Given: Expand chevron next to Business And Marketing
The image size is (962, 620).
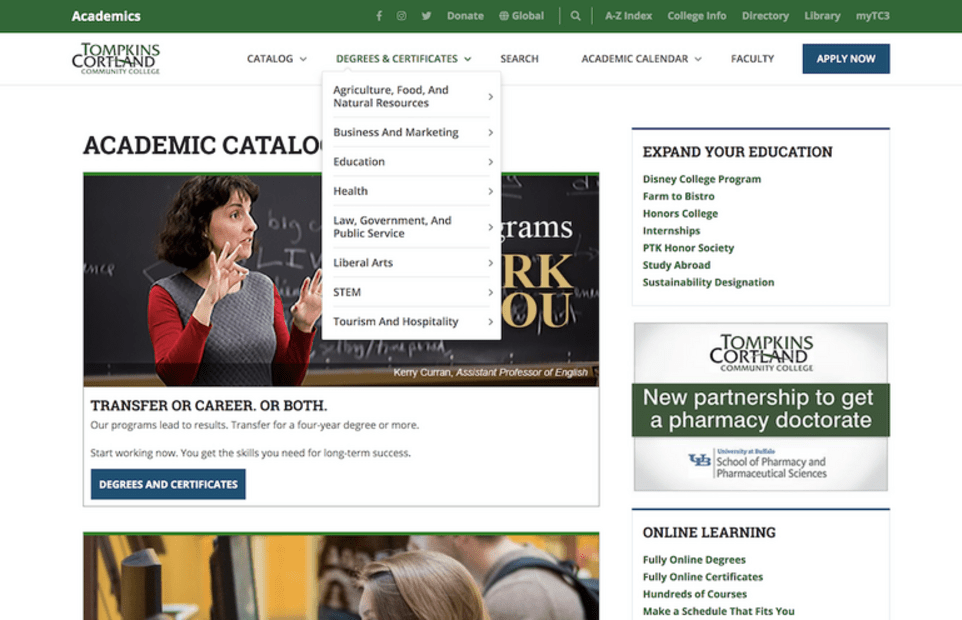Looking at the screenshot, I should pos(490,132).
